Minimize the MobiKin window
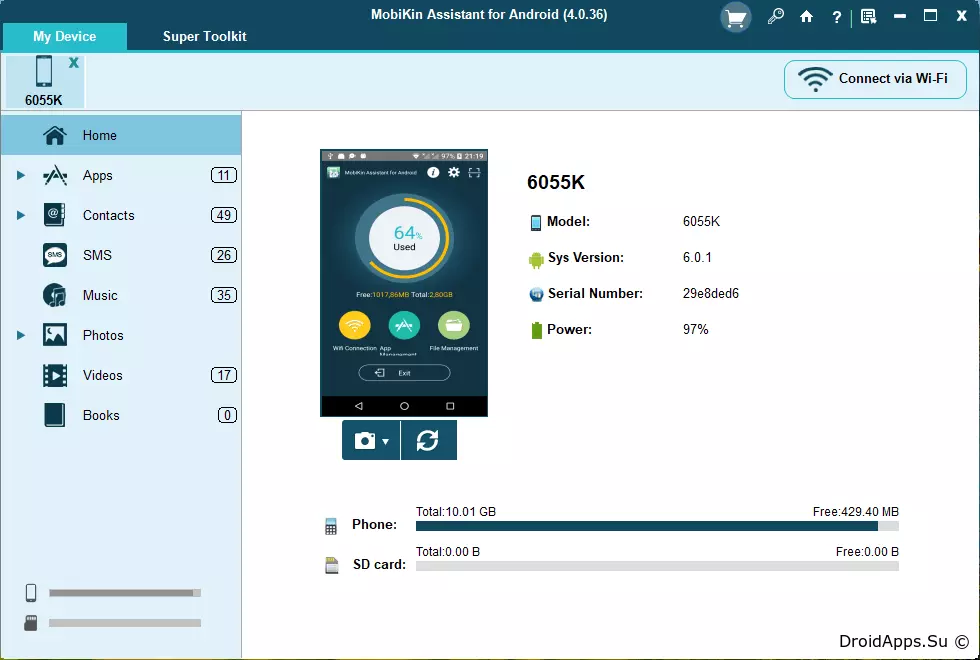The image size is (980, 660). [x=900, y=16]
